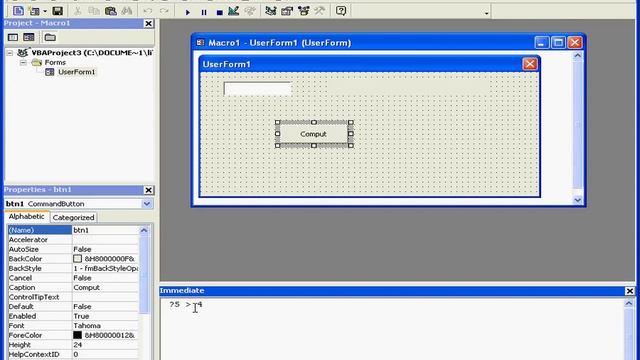Click View Object icon in Project panel
Viewport: 640px width, 360px height.
click(29, 38)
